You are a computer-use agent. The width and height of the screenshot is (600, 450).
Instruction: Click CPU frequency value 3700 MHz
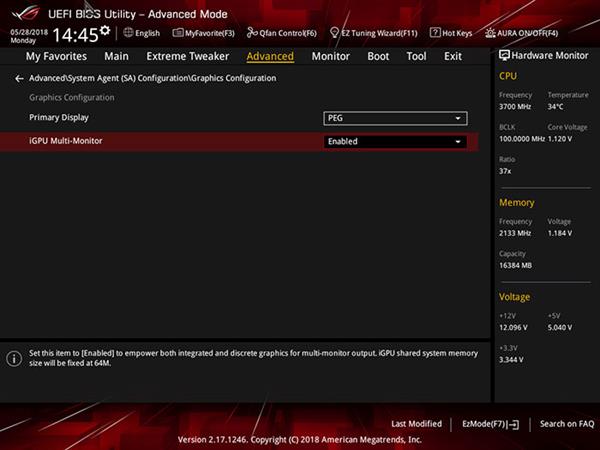point(515,107)
